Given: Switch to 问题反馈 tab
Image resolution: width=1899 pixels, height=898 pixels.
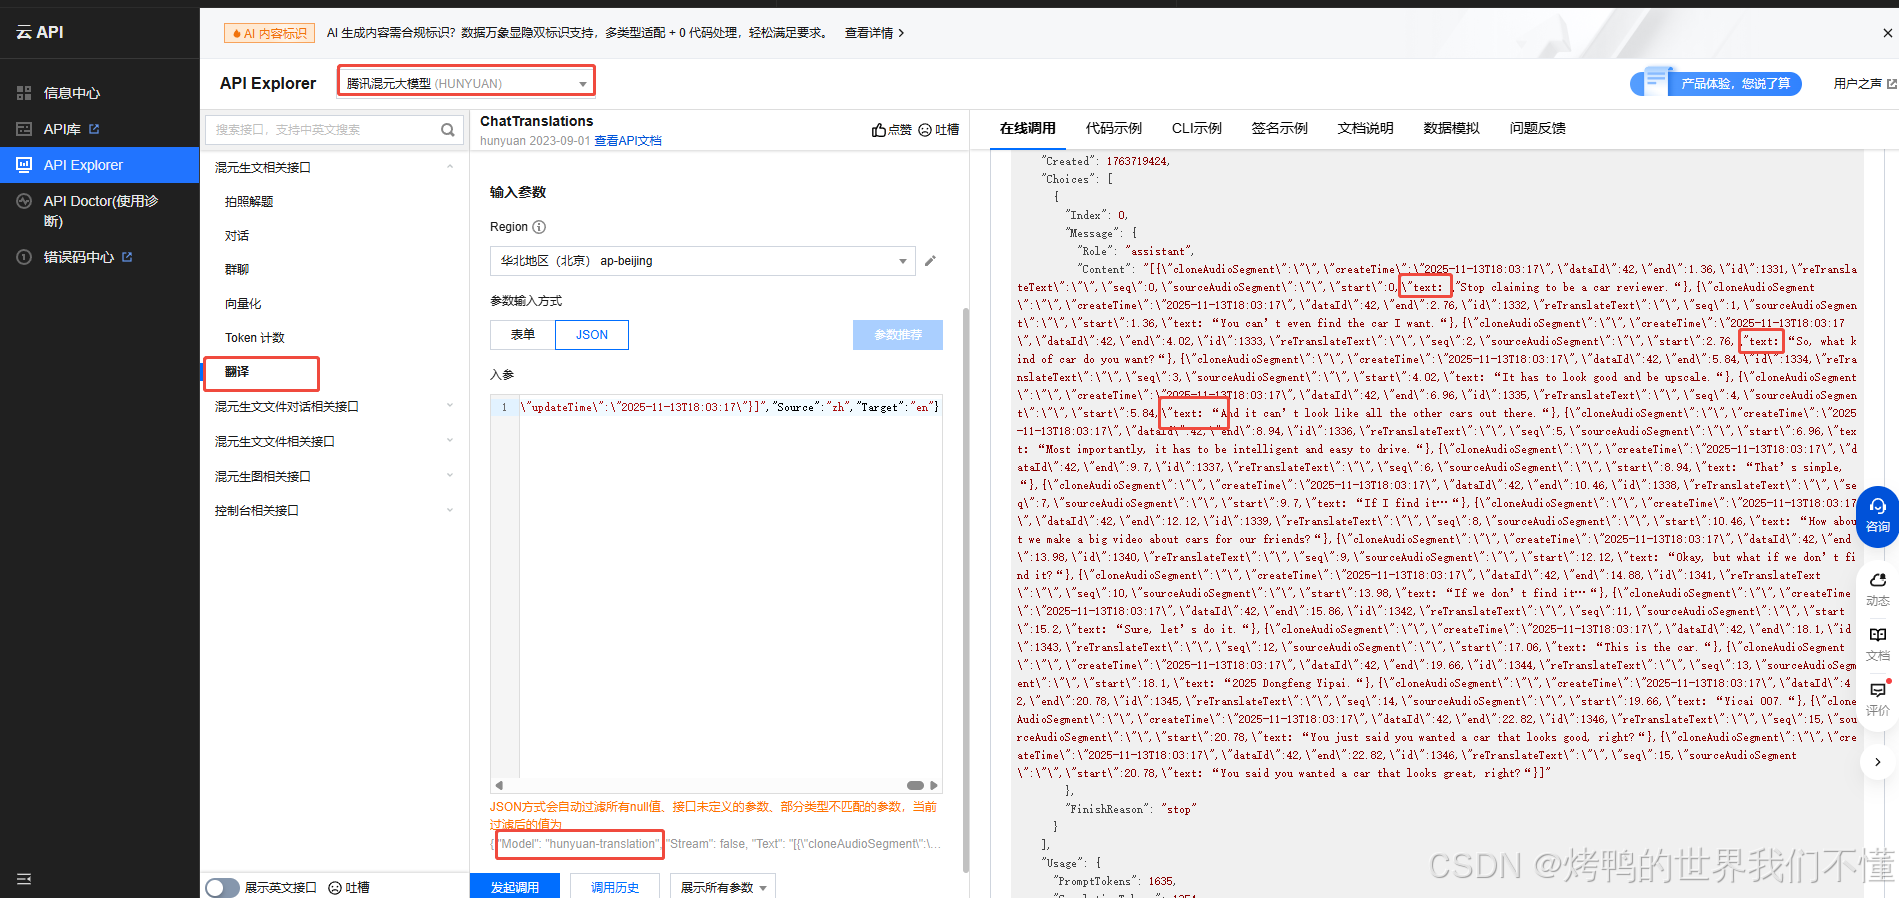Looking at the screenshot, I should coord(1538,129).
